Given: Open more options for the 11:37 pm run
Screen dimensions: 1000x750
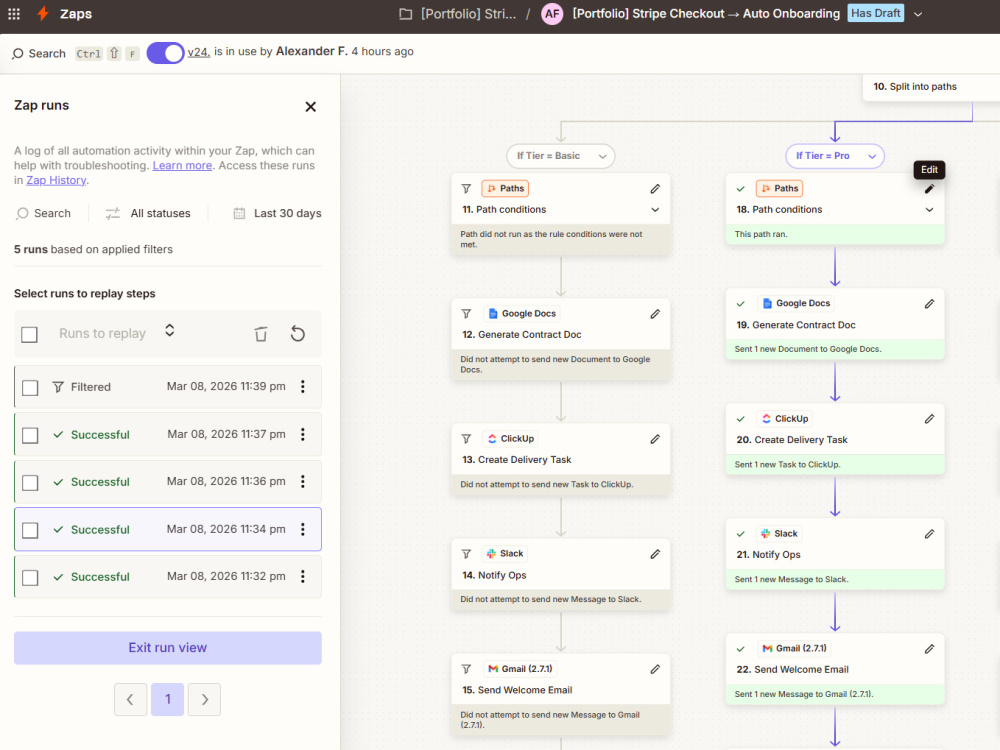Looking at the screenshot, I should pyautogui.click(x=303, y=434).
